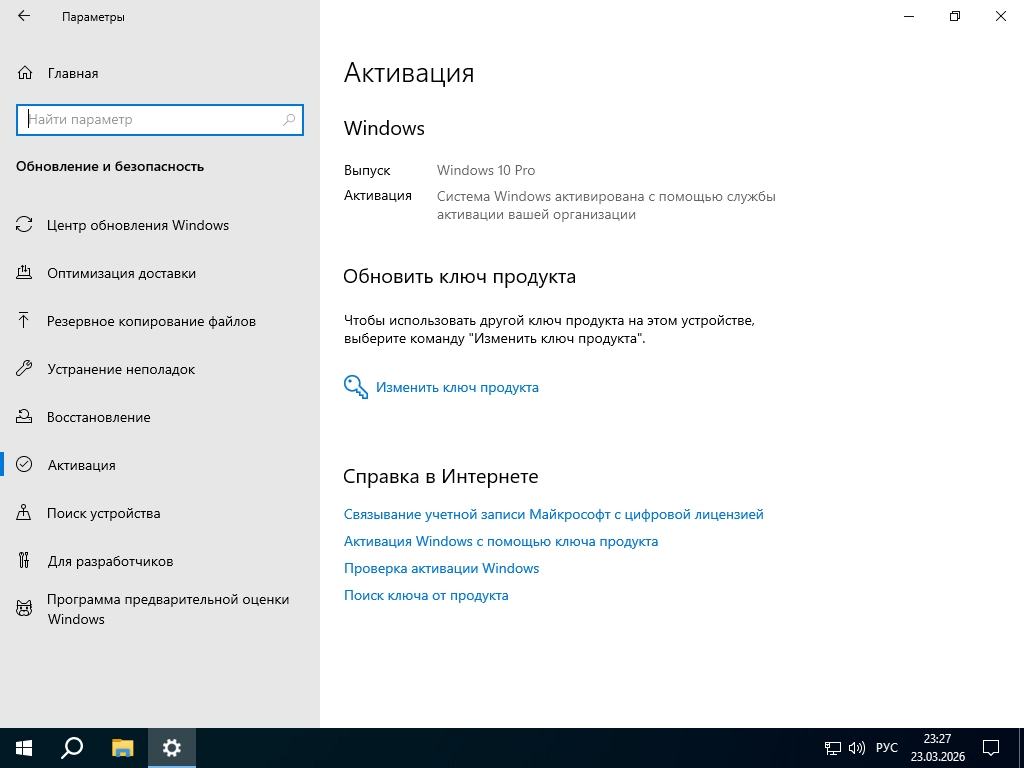
Task: Close the Параметры window
Action: (1000, 16)
